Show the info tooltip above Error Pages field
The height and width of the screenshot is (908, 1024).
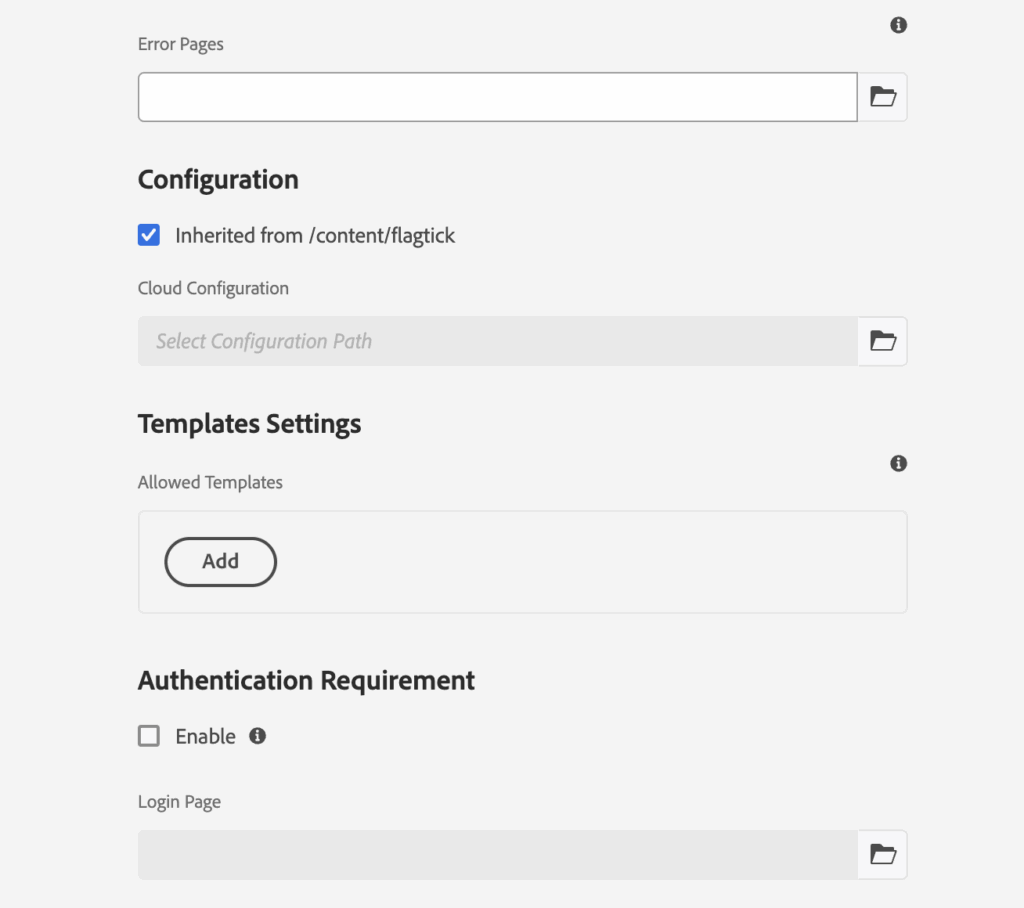(899, 25)
